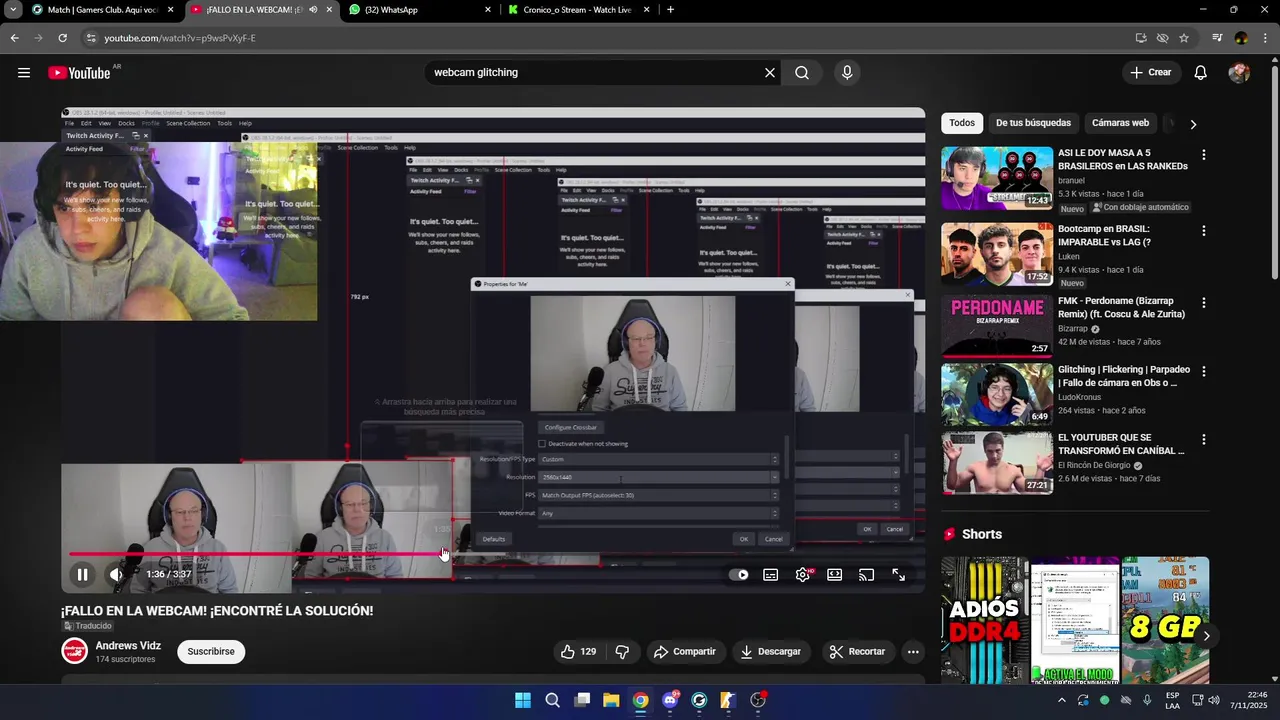Screen dimensions: 1280x720
Task: Open Crear menu
Action: point(1151,72)
